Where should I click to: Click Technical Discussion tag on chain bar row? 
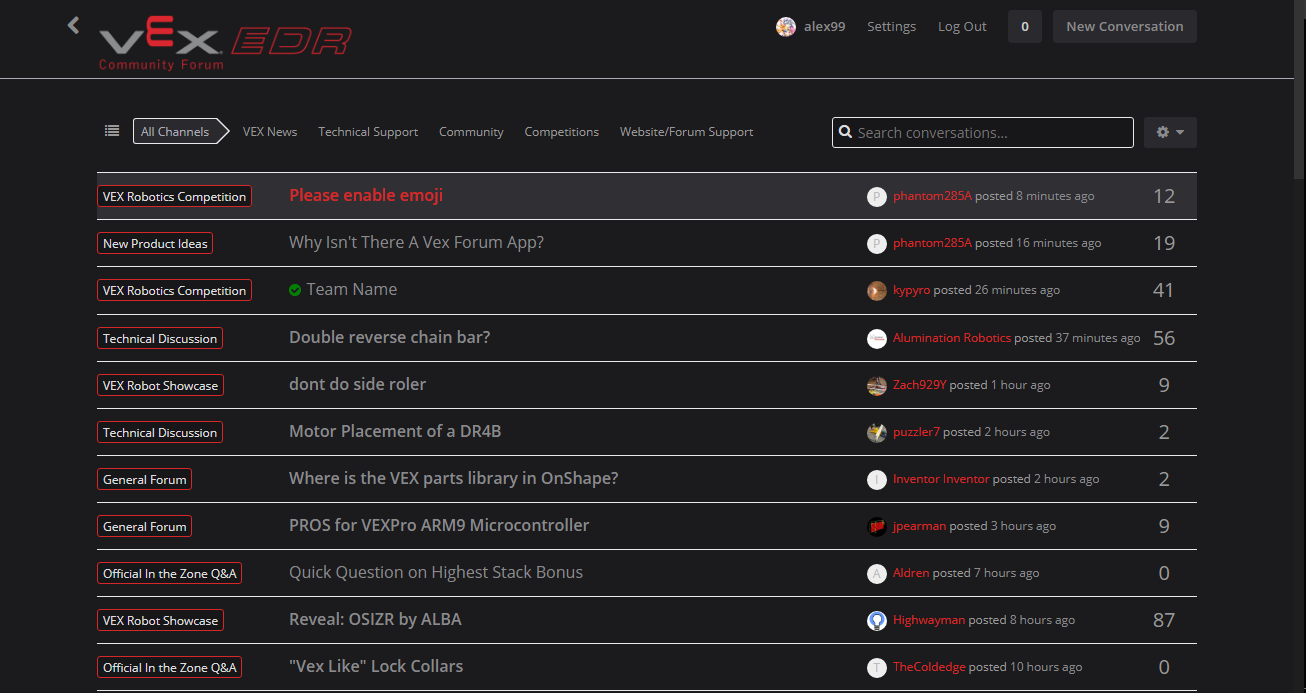(x=160, y=339)
